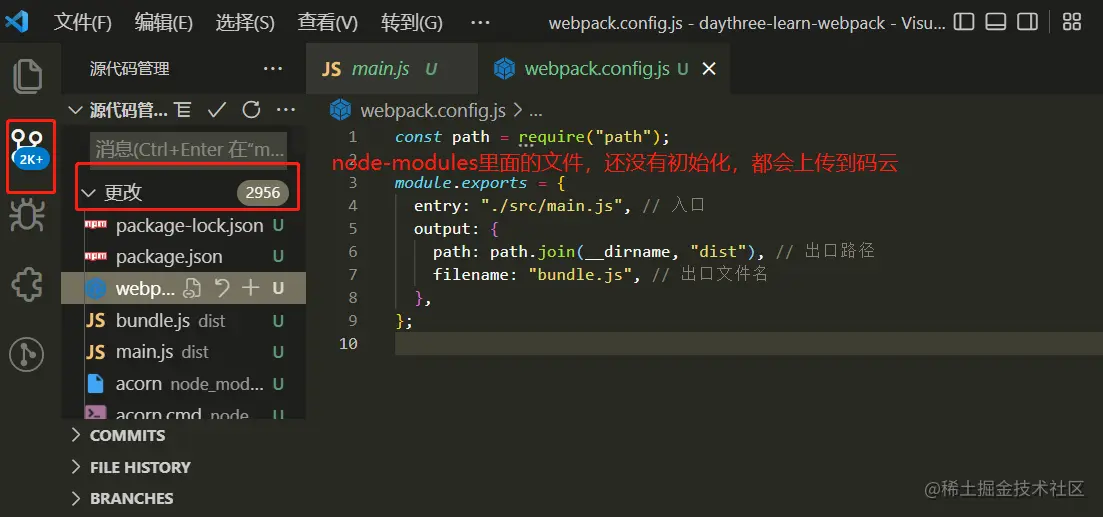Image resolution: width=1103 pixels, height=517 pixels.
Task: Click the 2956 changes count badge
Action: (x=262, y=193)
